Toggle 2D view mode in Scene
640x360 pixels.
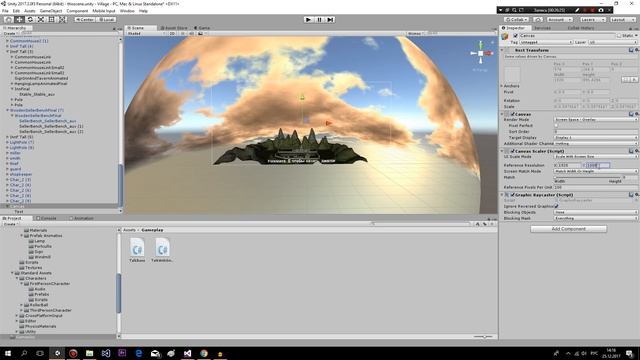coord(173,33)
